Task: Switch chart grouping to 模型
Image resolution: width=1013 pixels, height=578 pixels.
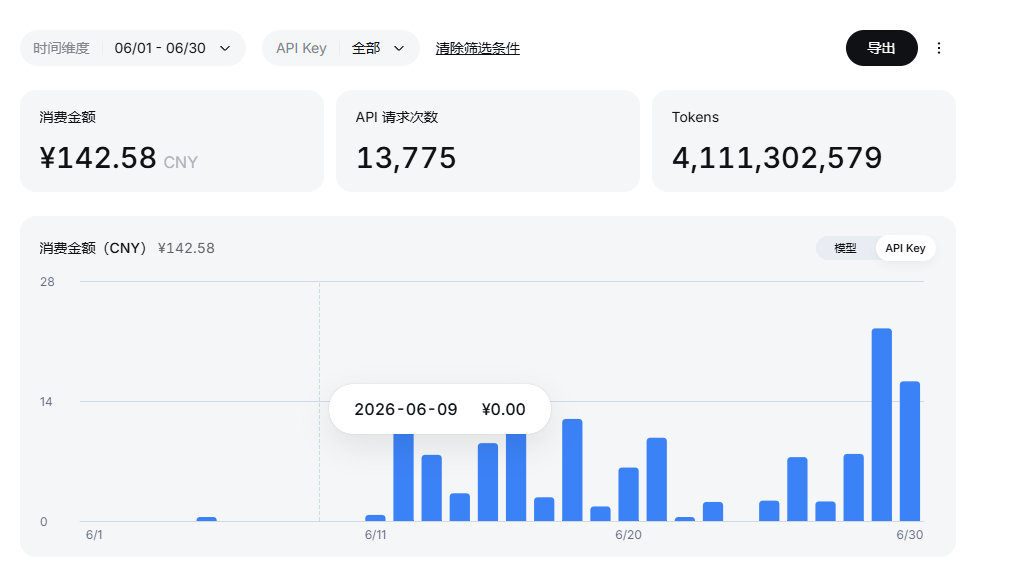Action: point(845,248)
